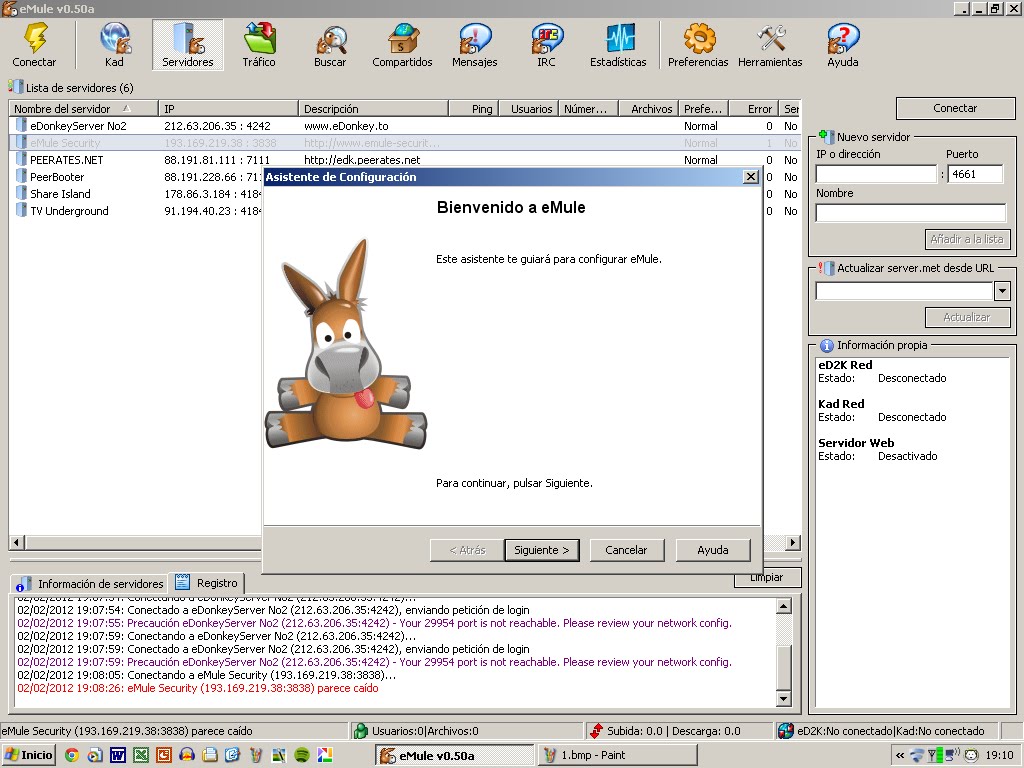Click Cancelar in the configuration wizard
The width and height of the screenshot is (1024, 768).
click(626, 550)
